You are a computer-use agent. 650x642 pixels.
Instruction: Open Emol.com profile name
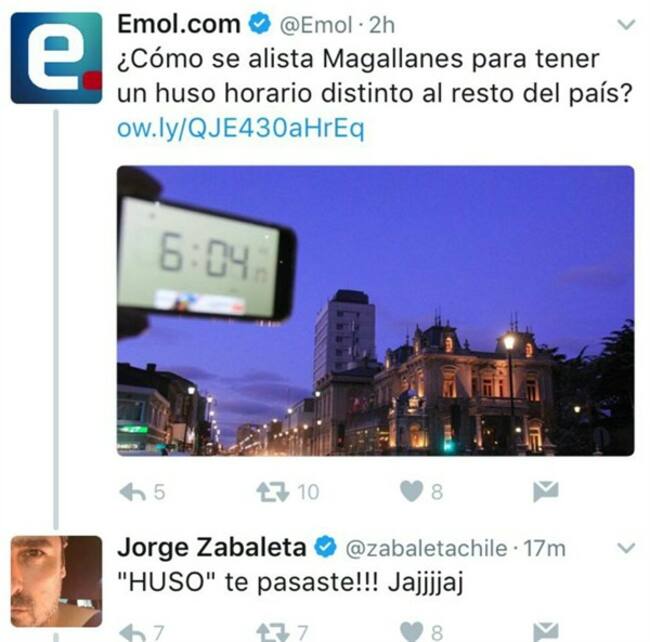tap(179, 24)
